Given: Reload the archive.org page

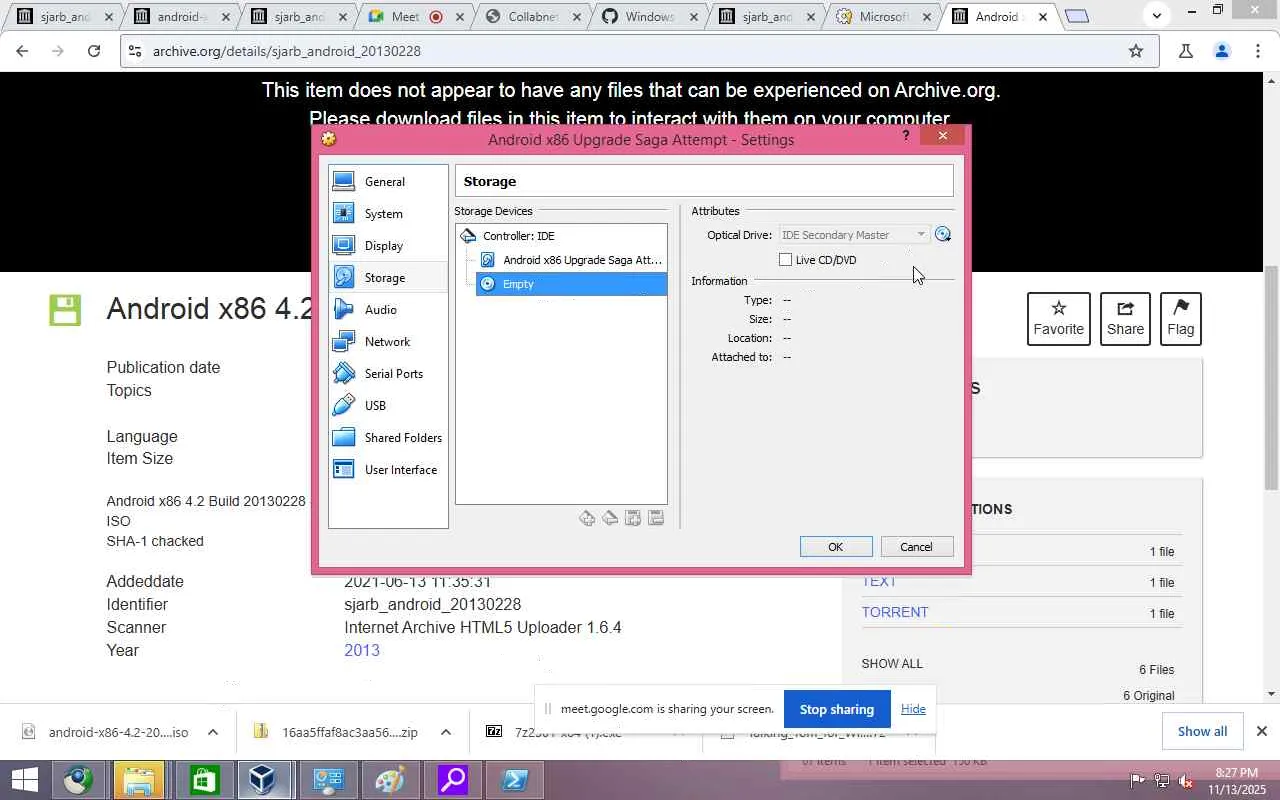Looking at the screenshot, I should [94, 51].
